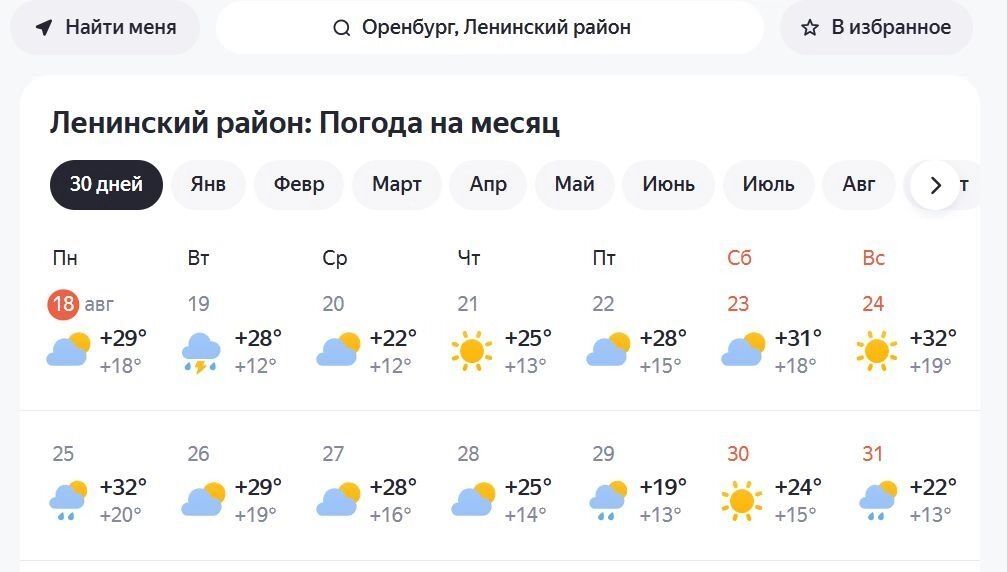Click the star icon for В избранное

tap(810, 28)
